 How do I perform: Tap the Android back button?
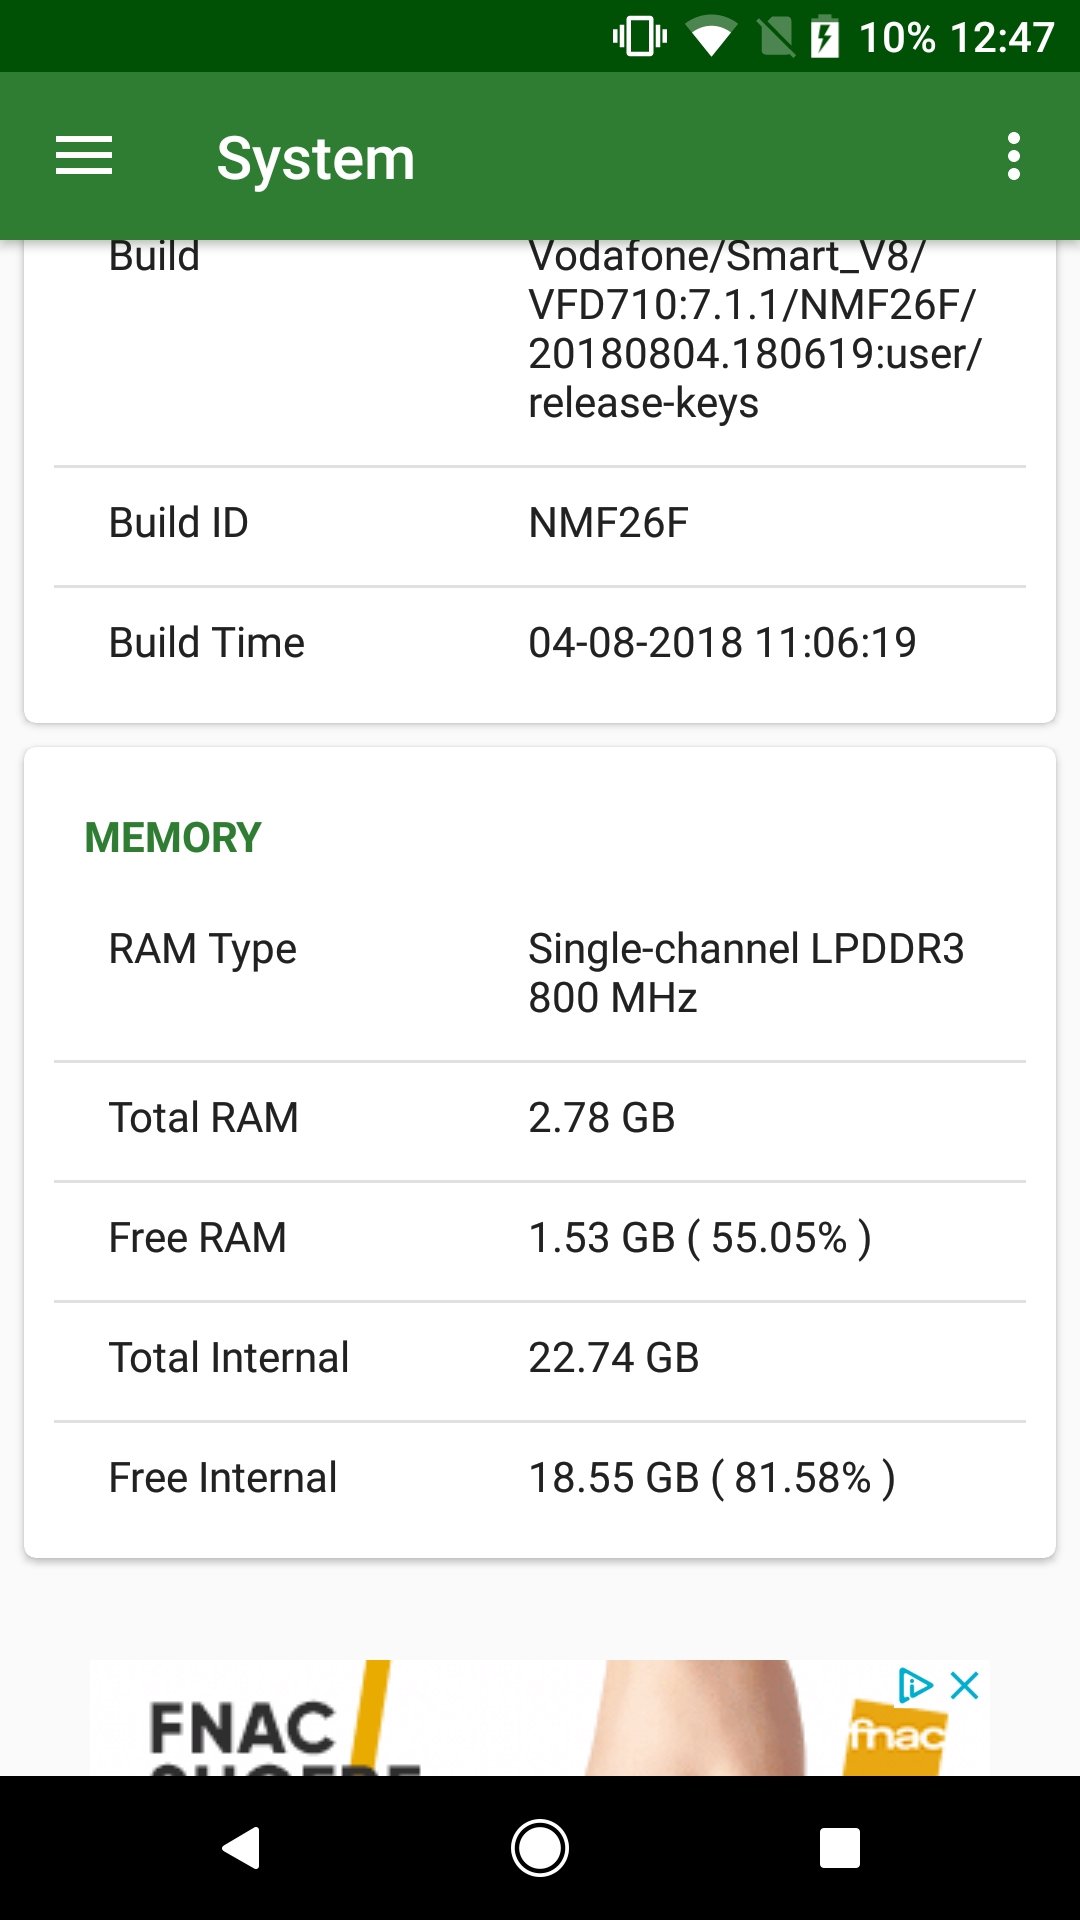pyautogui.click(x=241, y=1848)
